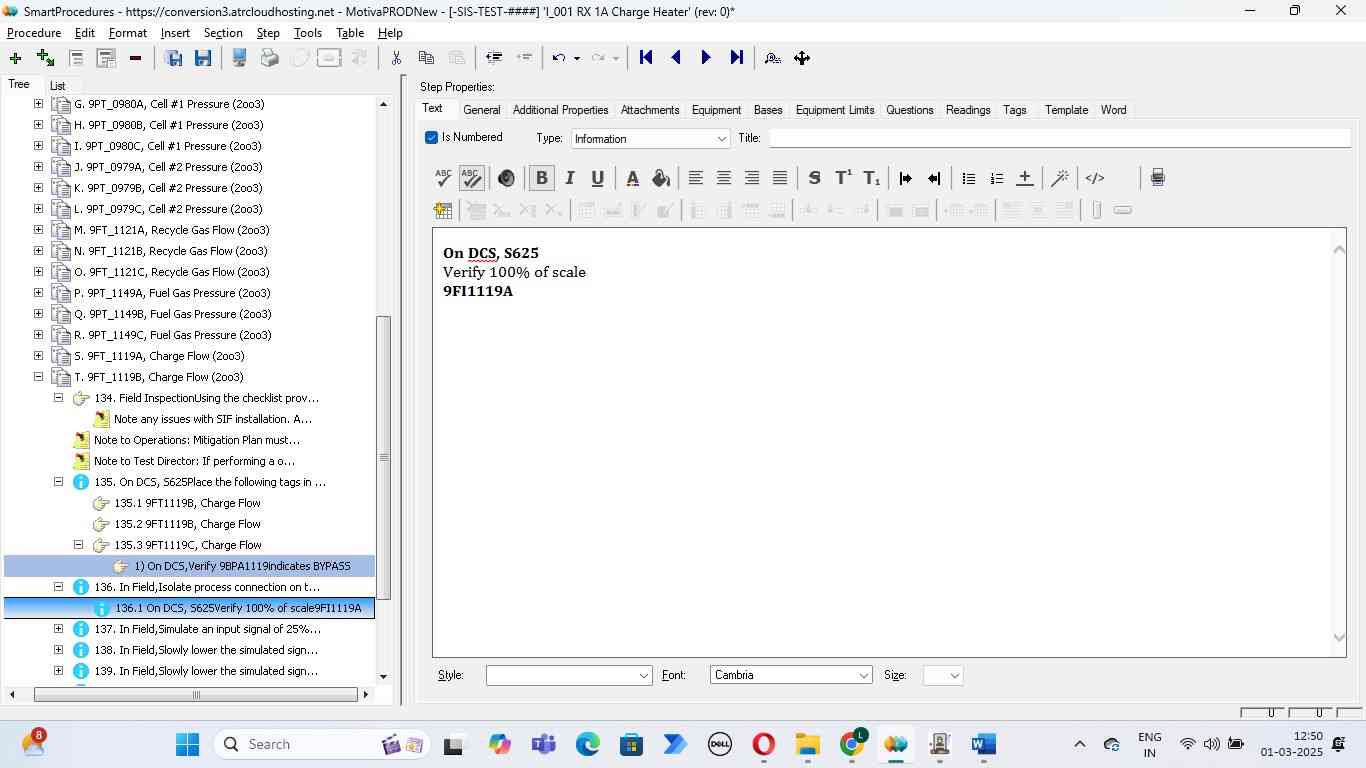Click the print icon in main toolbar
1366x768 pixels.
(269, 58)
